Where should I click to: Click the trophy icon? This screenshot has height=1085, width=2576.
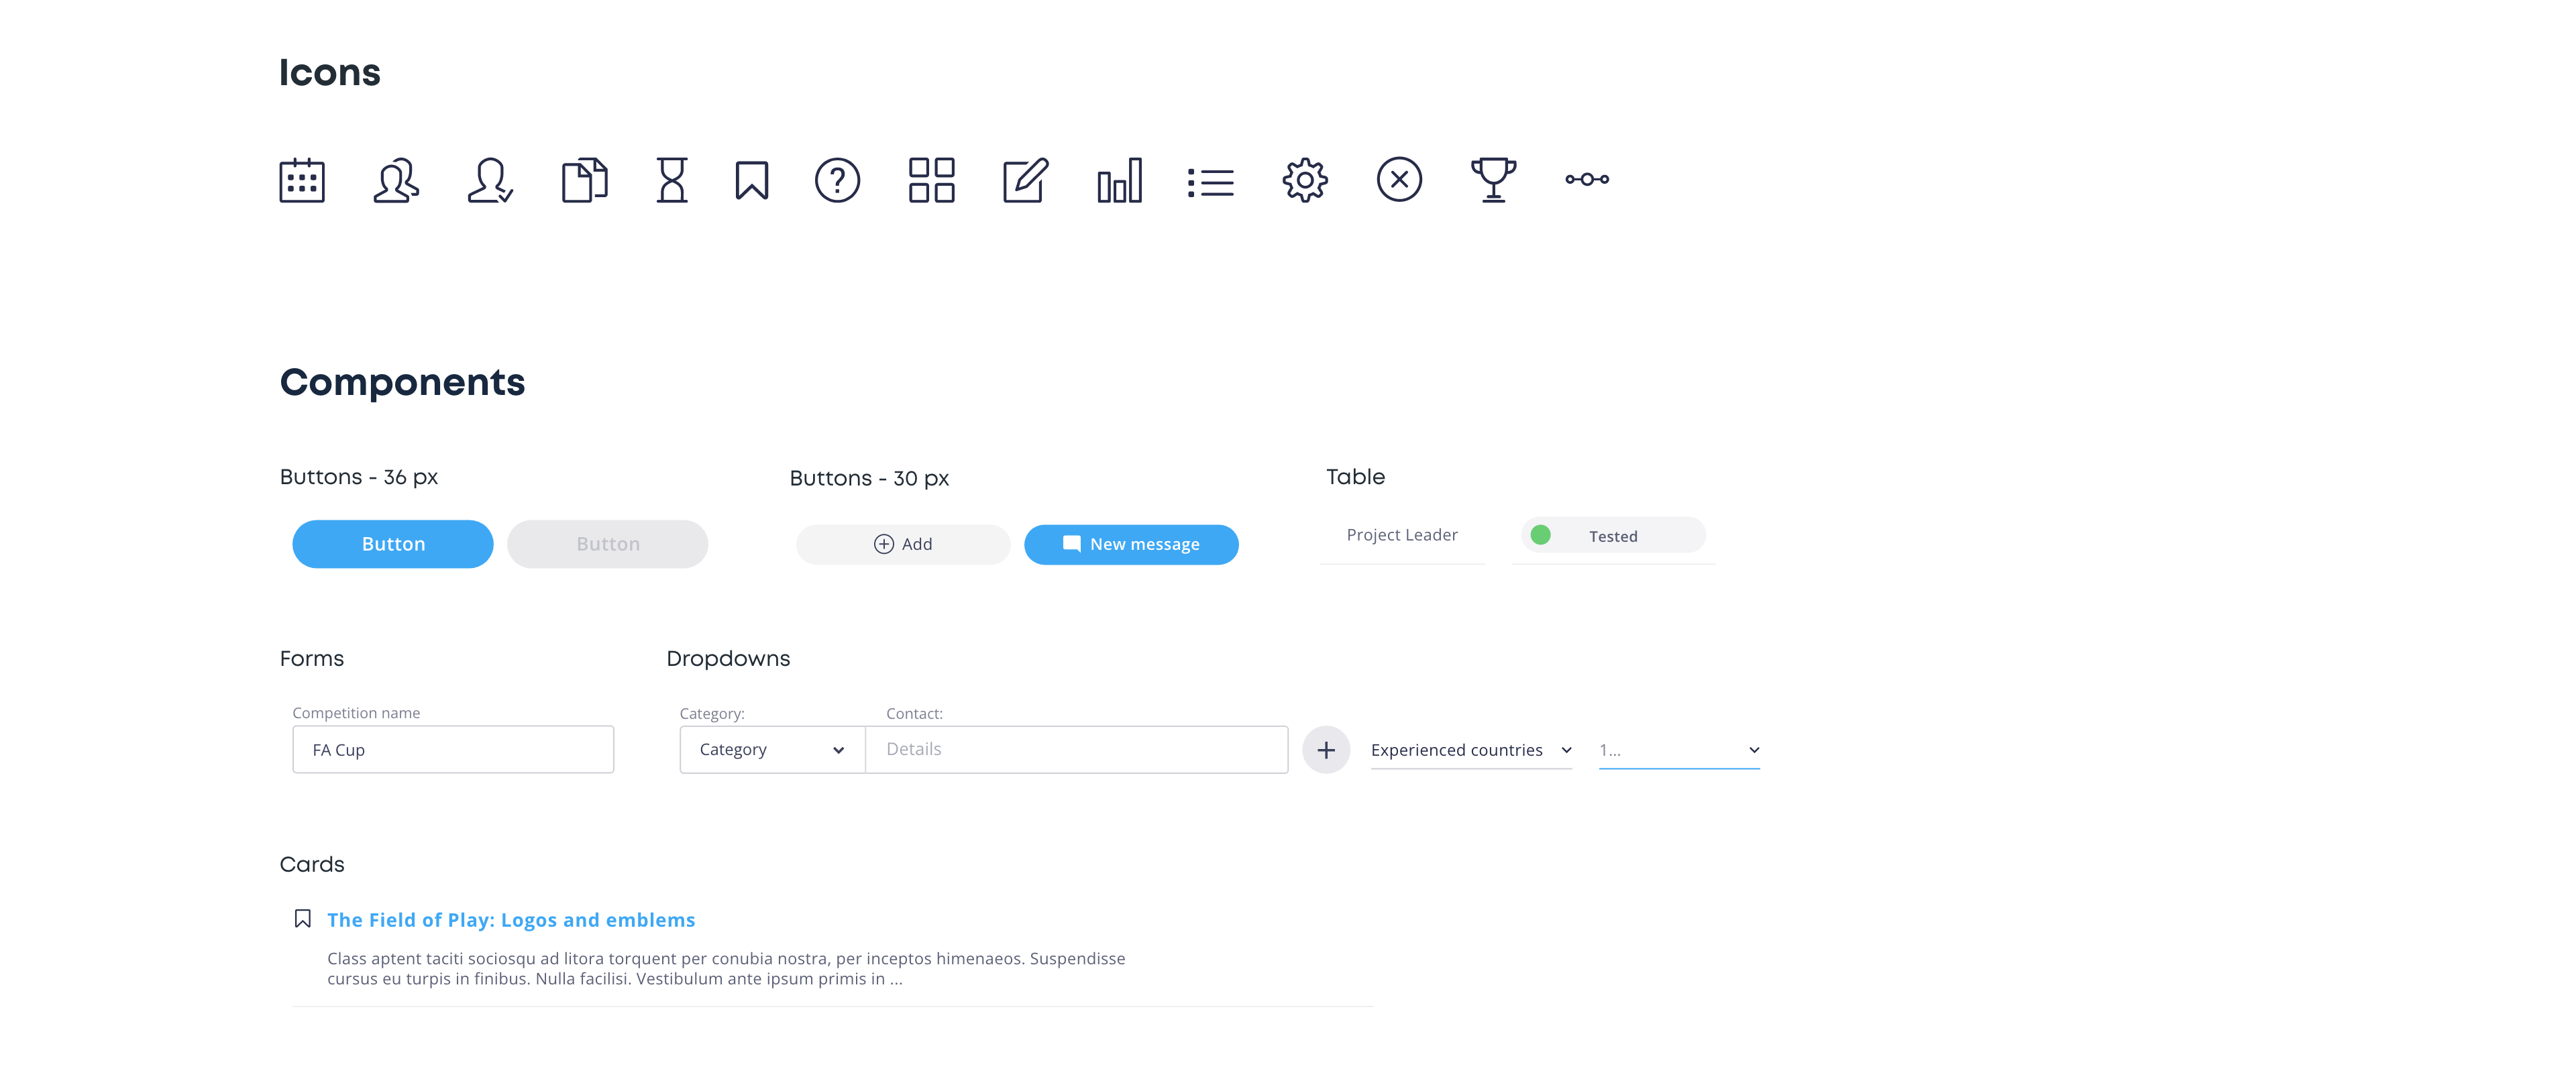point(1493,181)
